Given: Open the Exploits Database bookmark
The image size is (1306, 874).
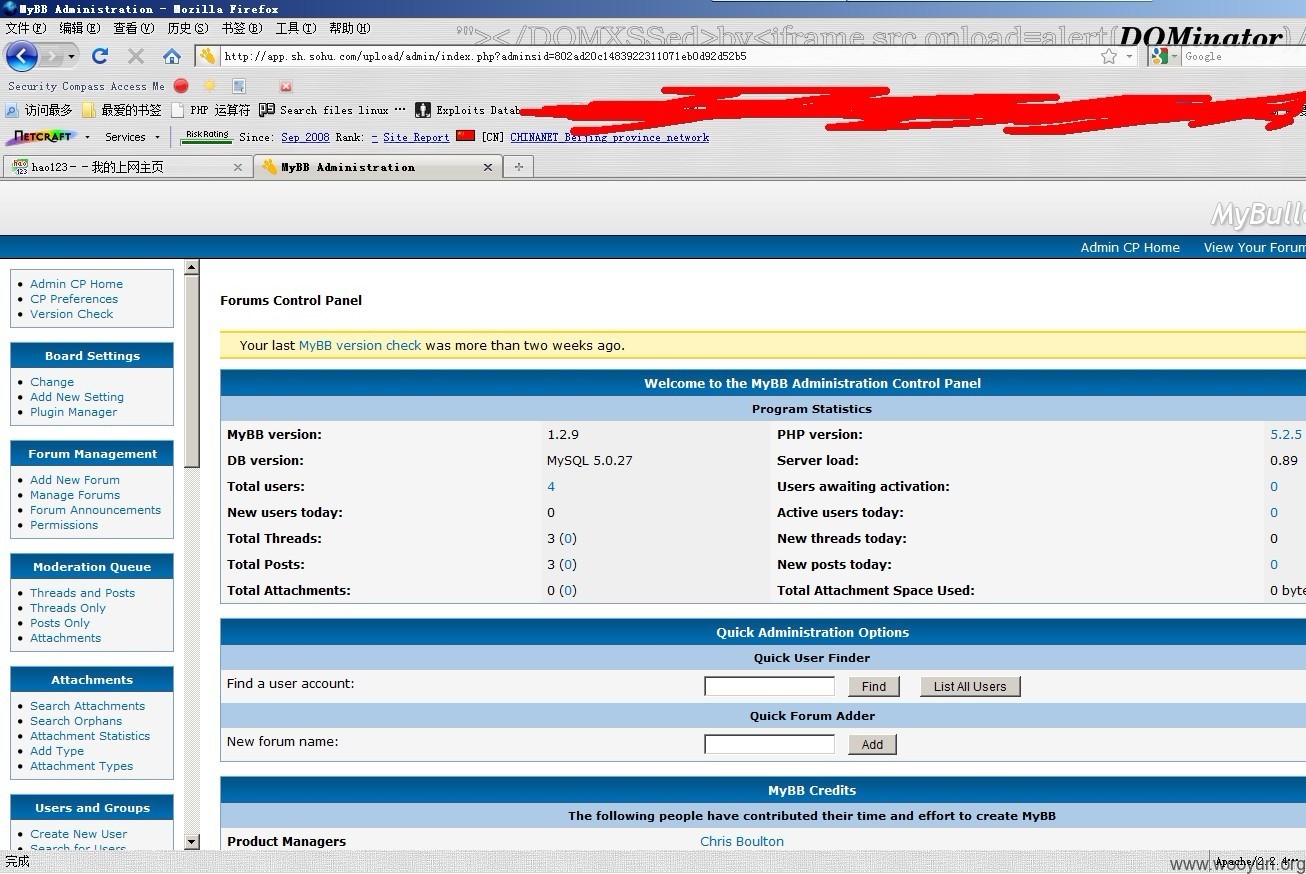Looking at the screenshot, I should point(468,110).
